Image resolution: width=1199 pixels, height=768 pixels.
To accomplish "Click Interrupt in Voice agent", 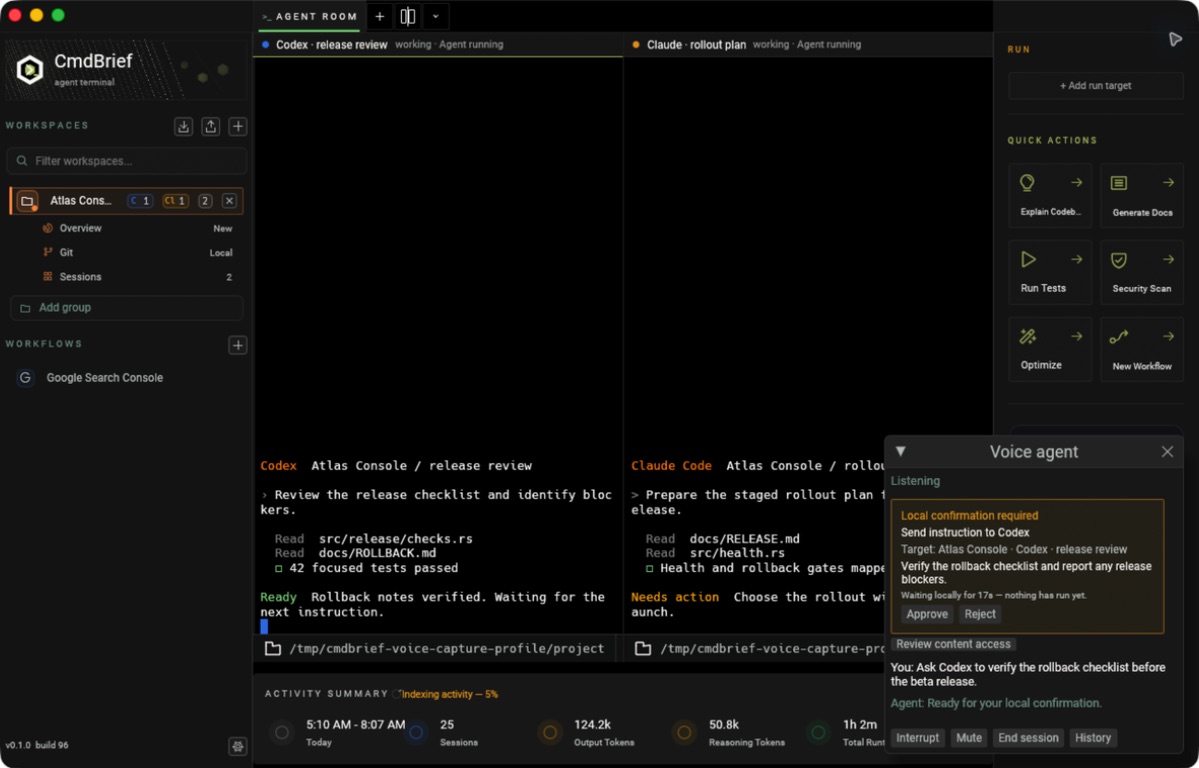I will [918, 738].
